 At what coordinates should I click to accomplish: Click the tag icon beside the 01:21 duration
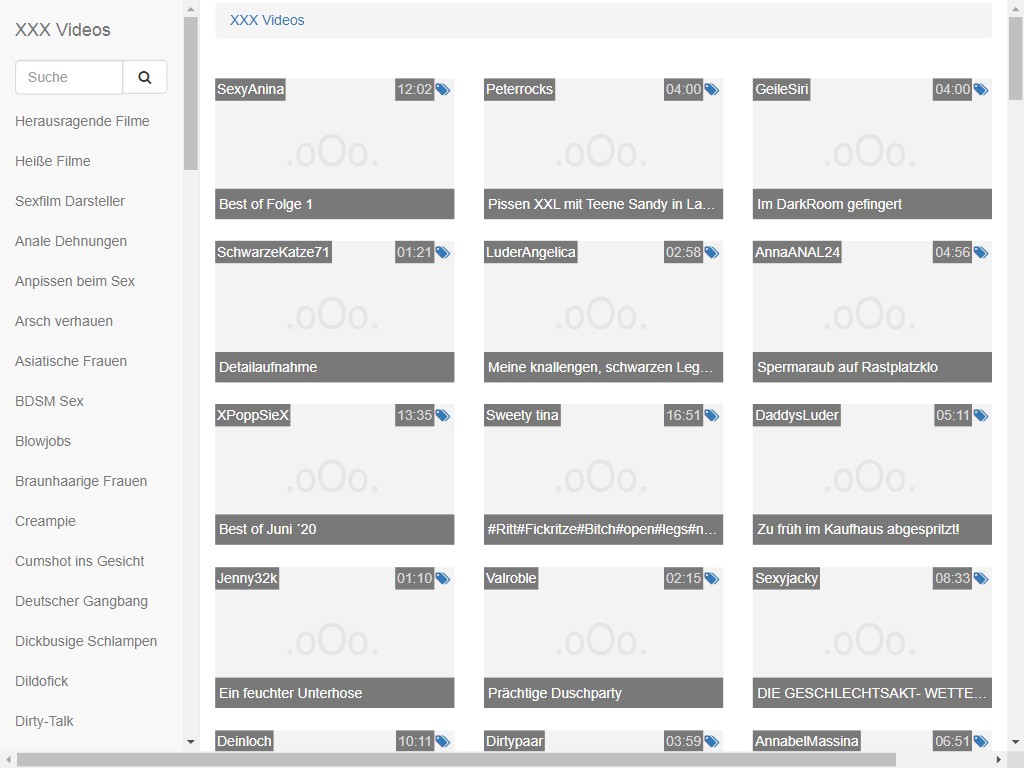[x=443, y=253]
